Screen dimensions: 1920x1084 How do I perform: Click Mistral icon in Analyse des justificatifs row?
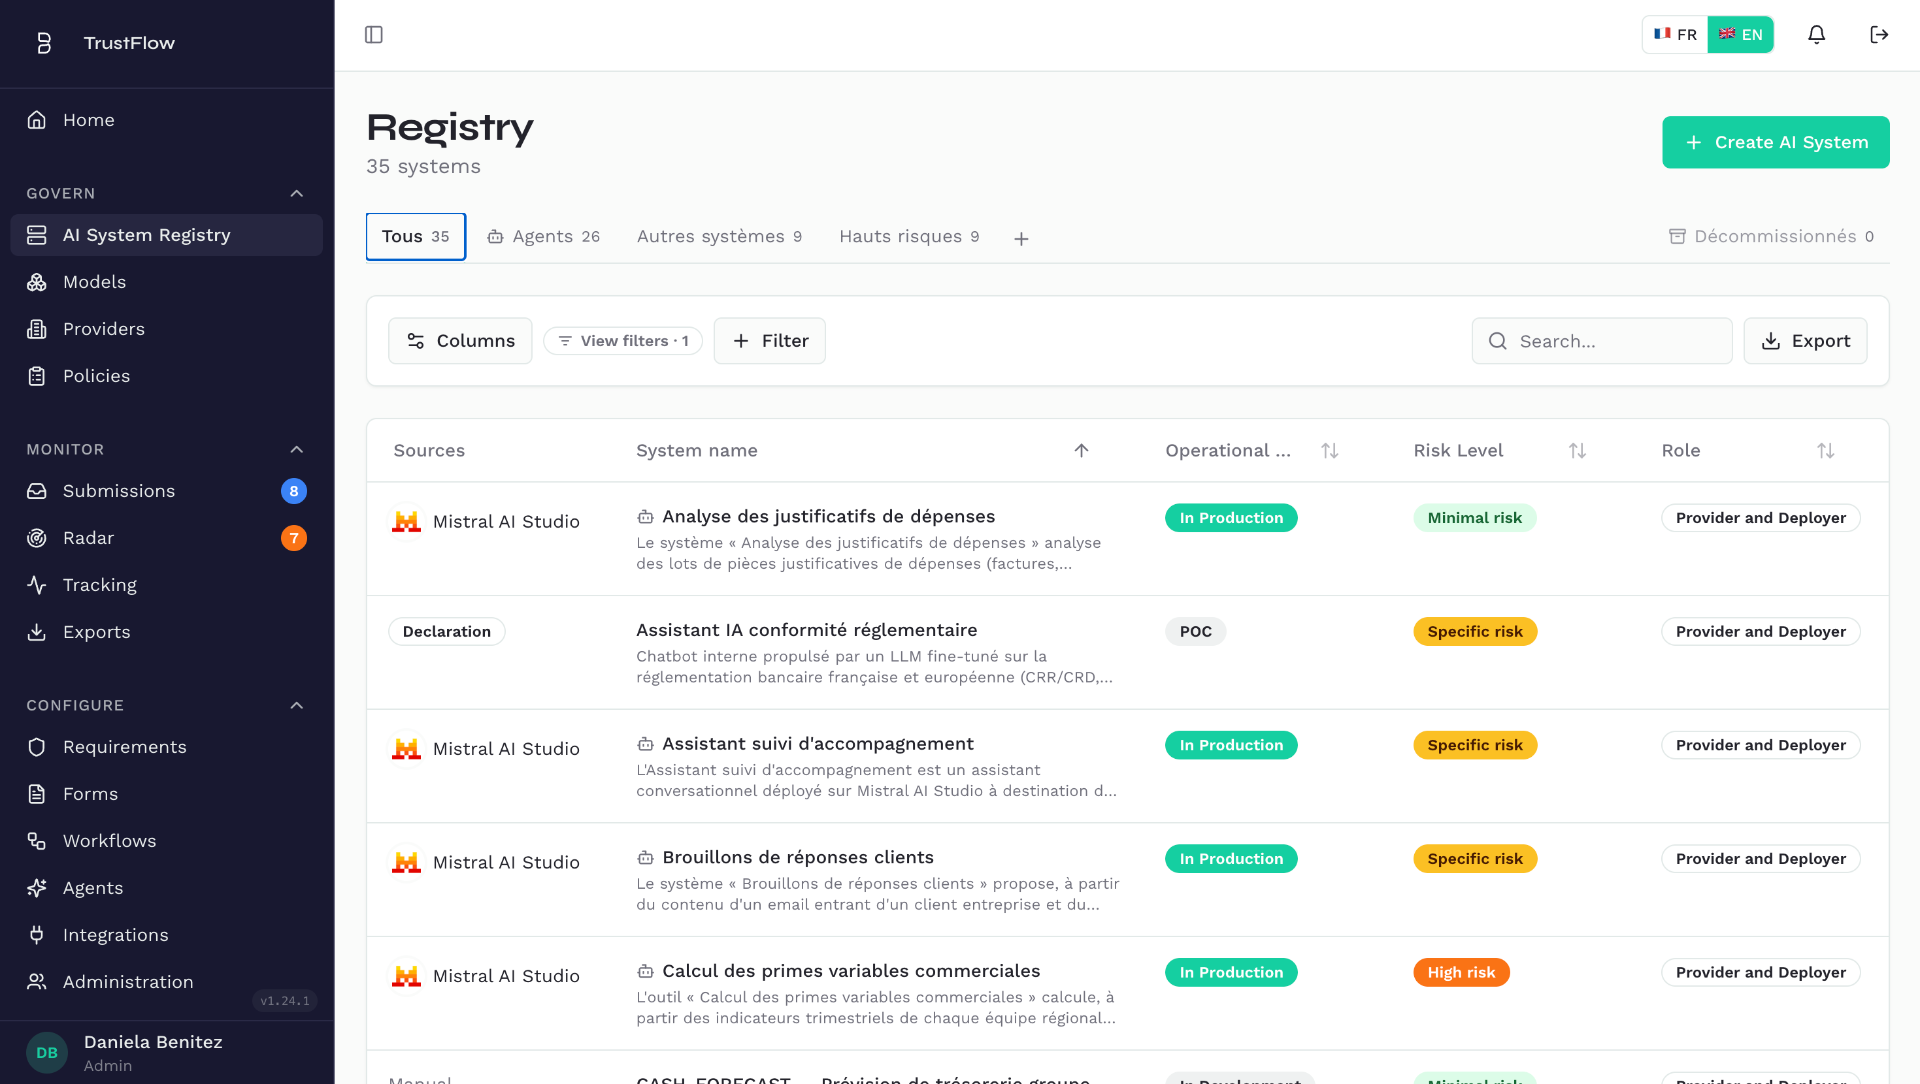tap(406, 522)
